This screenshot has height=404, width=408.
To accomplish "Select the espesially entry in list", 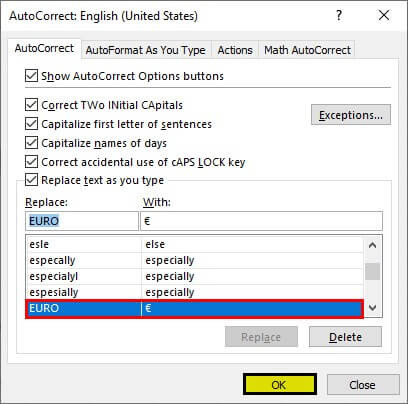I will (194, 292).
